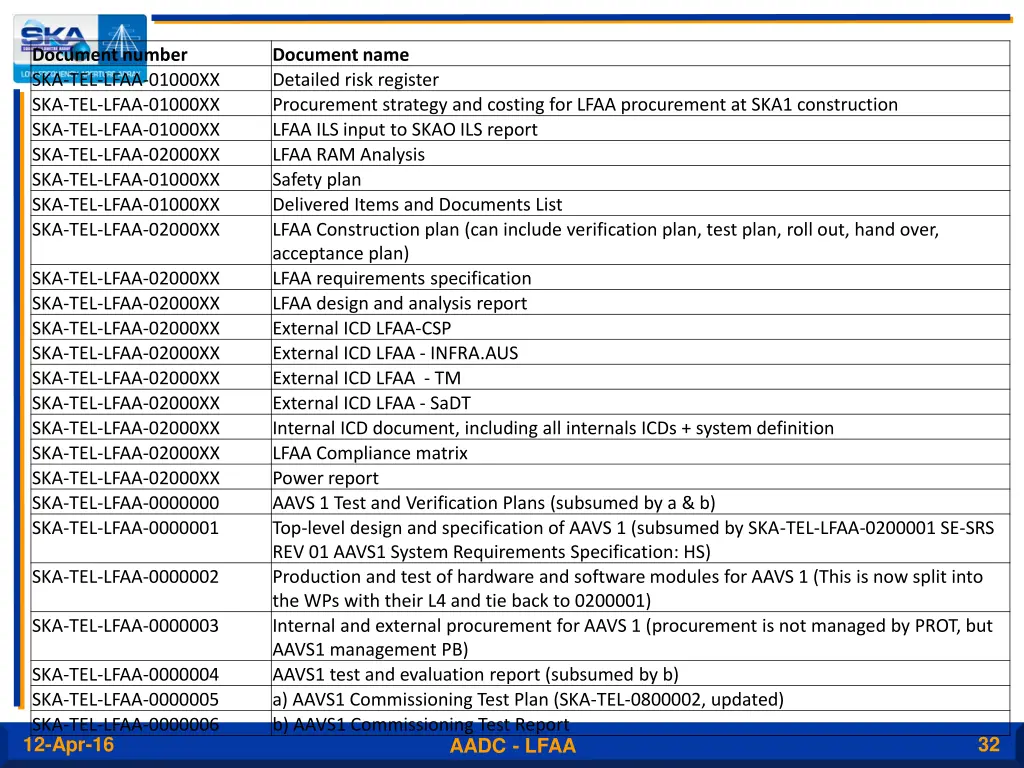Viewport: 1024px width, 768px height.
Task: Click the '12-Apr-16' date in footer
Action: pos(68,745)
